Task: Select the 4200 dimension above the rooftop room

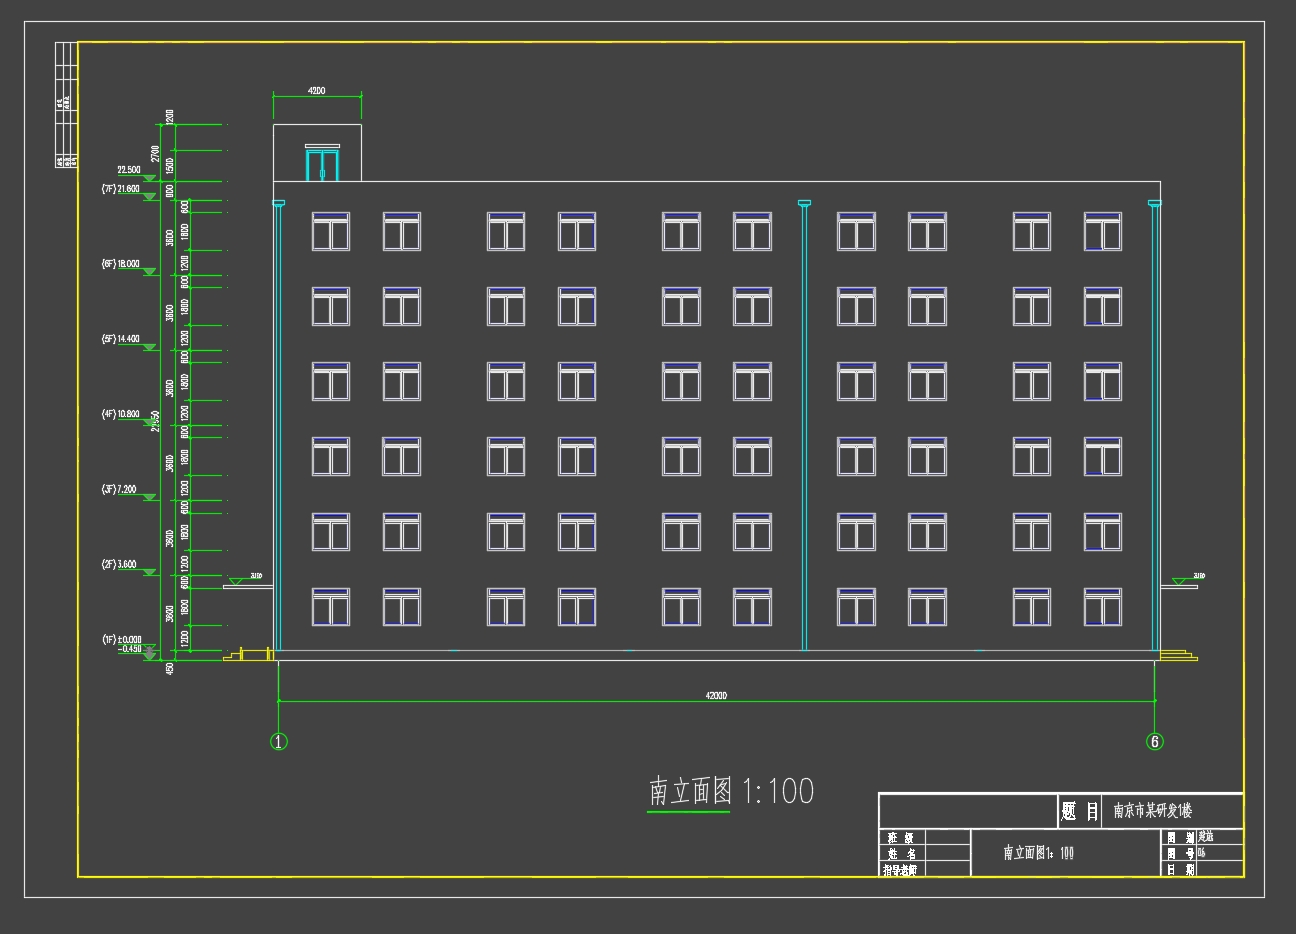Action: click(x=316, y=91)
